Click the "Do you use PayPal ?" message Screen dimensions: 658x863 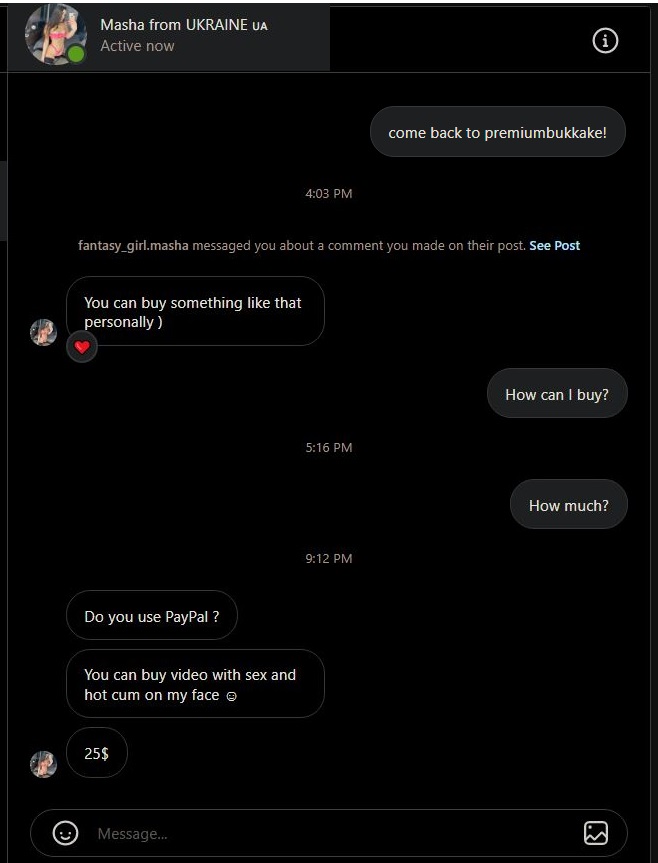(x=151, y=616)
